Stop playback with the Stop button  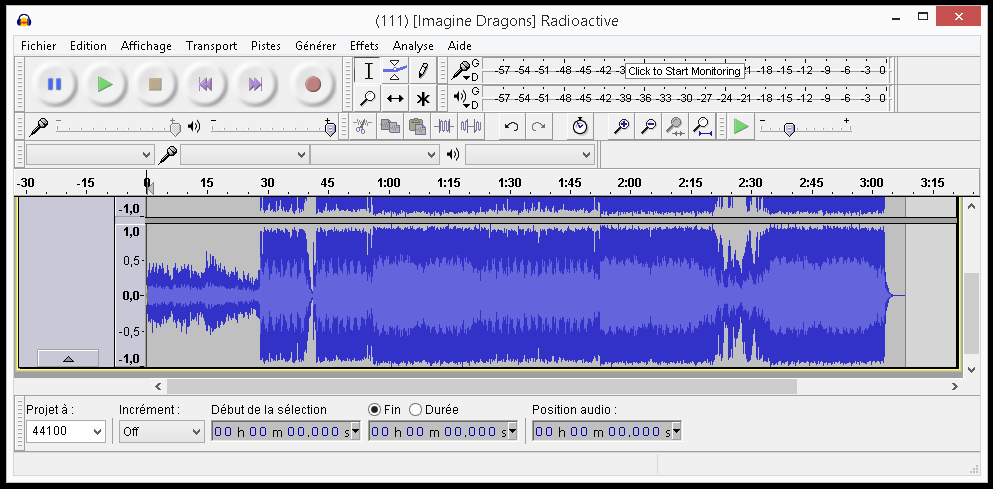[155, 84]
